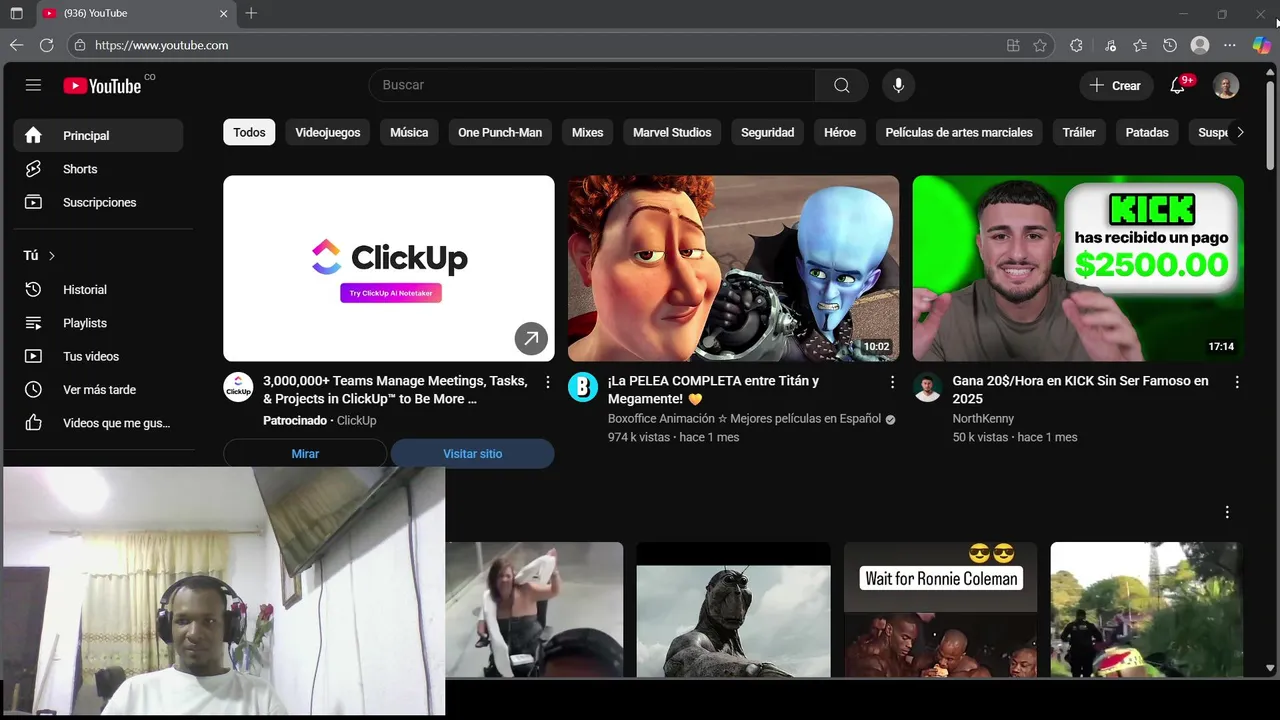Bookmark this page with star icon

[x=1040, y=45]
